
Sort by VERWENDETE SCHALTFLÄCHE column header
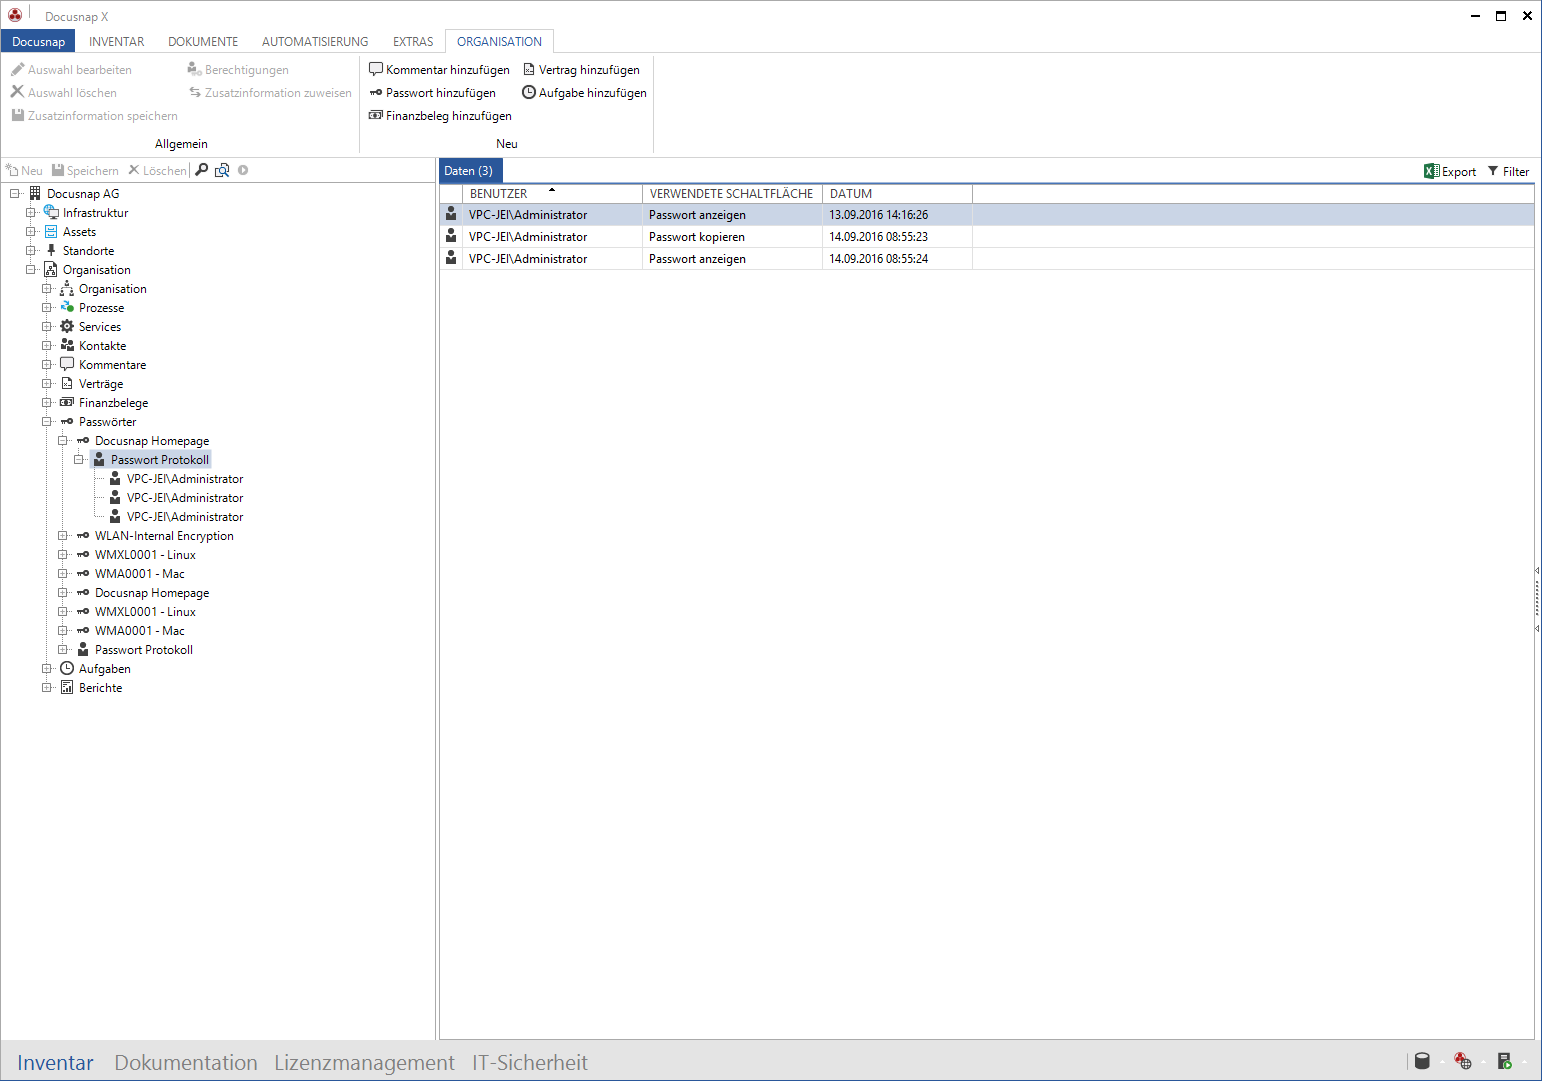(x=732, y=193)
